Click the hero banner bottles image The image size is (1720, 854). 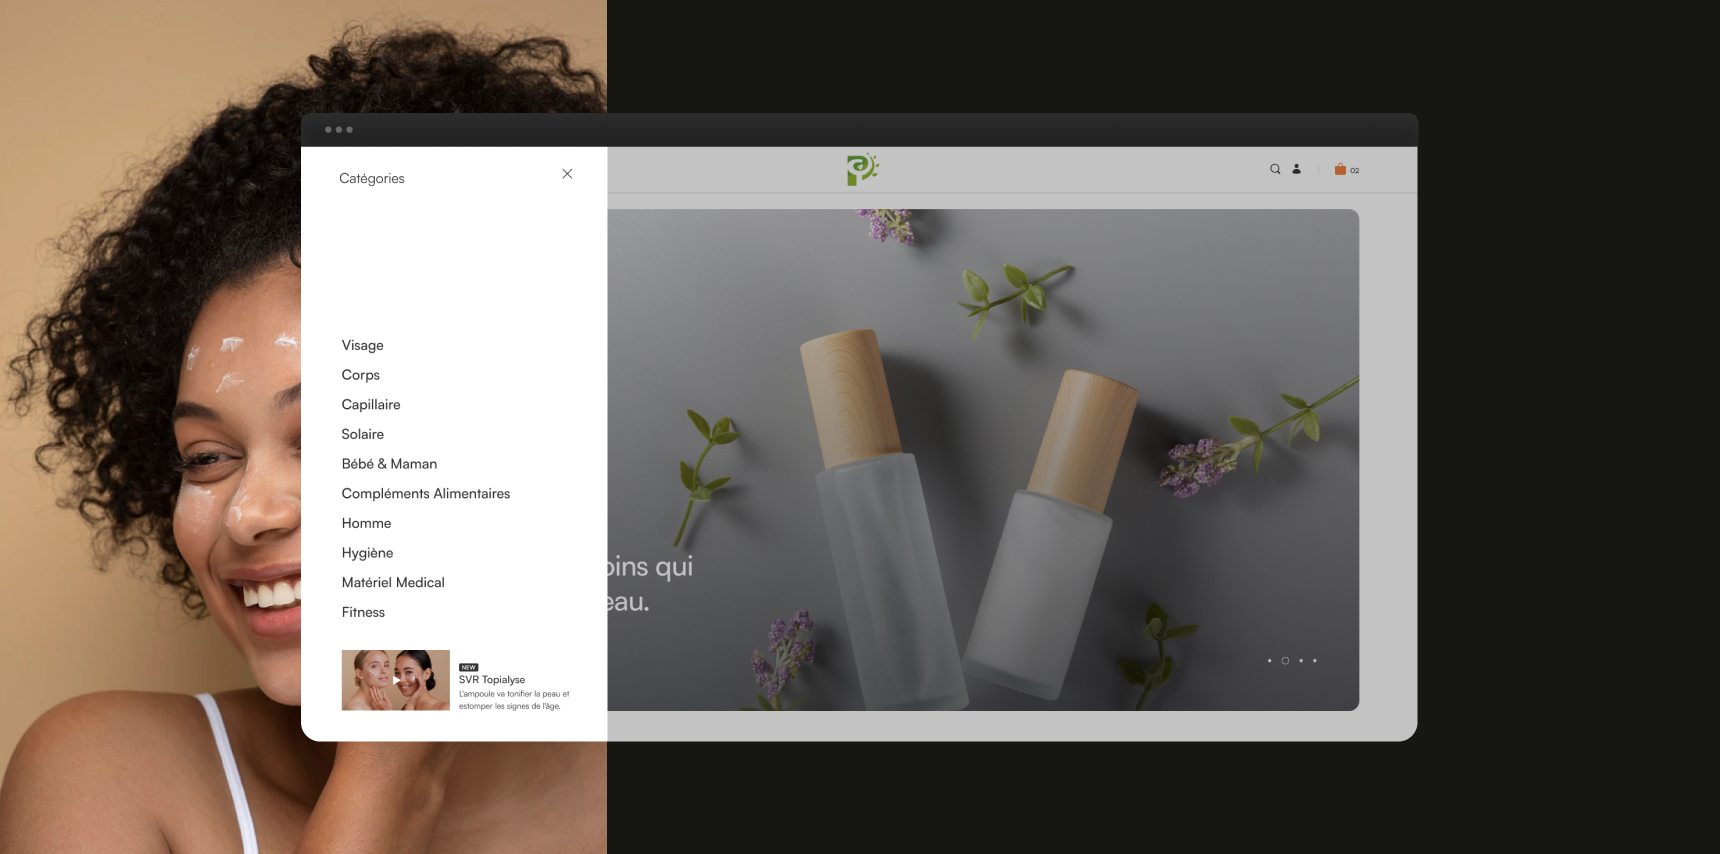tap(983, 460)
